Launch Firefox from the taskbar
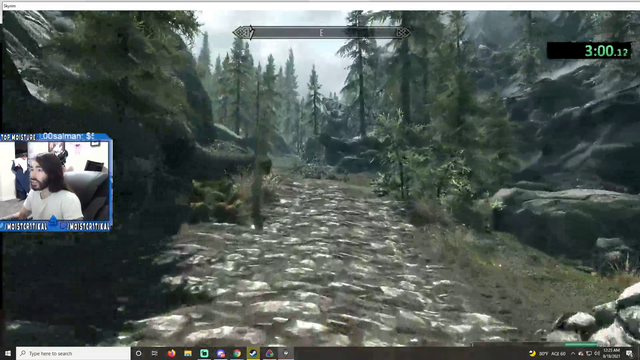 click(x=171, y=353)
